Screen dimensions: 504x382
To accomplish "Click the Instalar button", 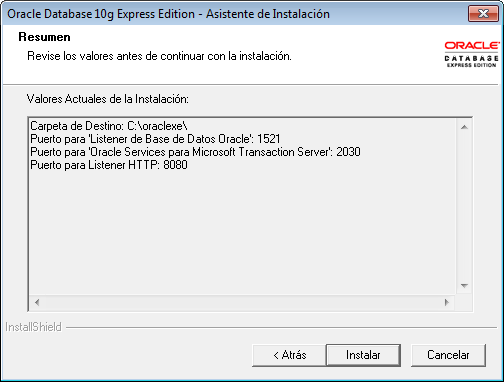I will pyautogui.click(x=363, y=355).
